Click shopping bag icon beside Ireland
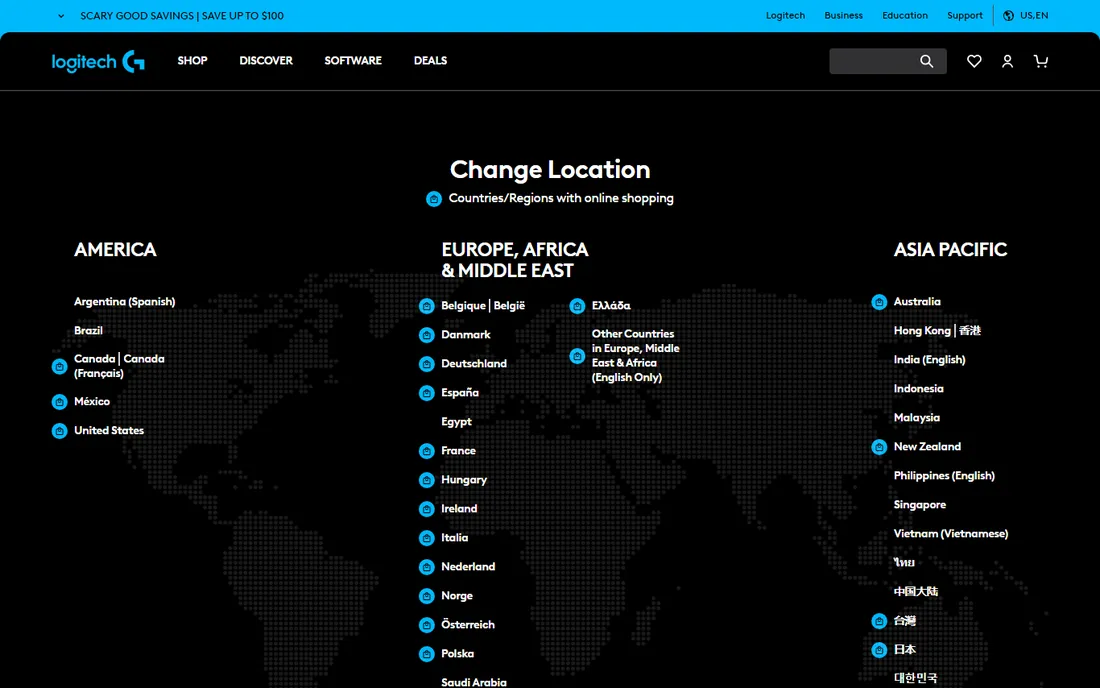This screenshot has width=1100, height=688. click(x=427, y=509)
